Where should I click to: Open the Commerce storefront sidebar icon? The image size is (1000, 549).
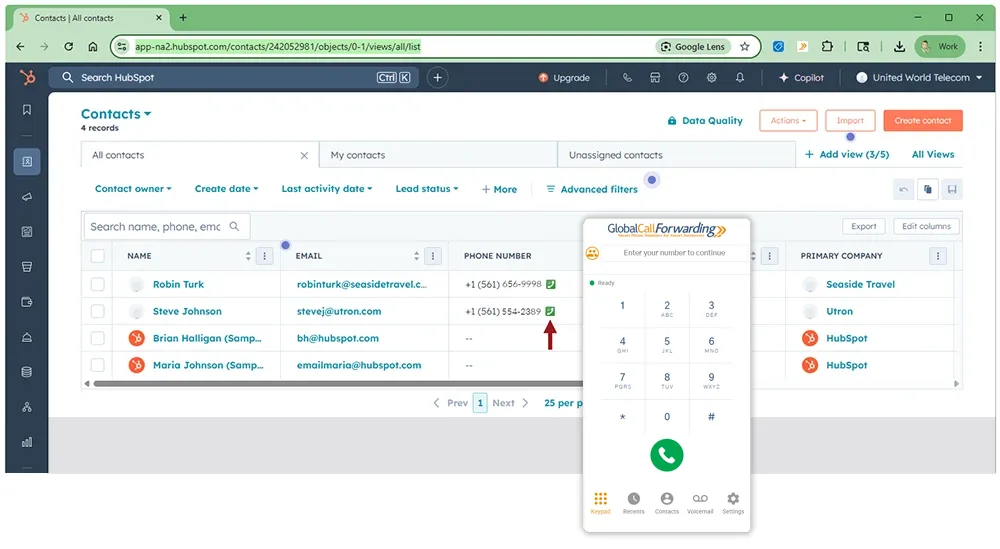coord(27,267)
